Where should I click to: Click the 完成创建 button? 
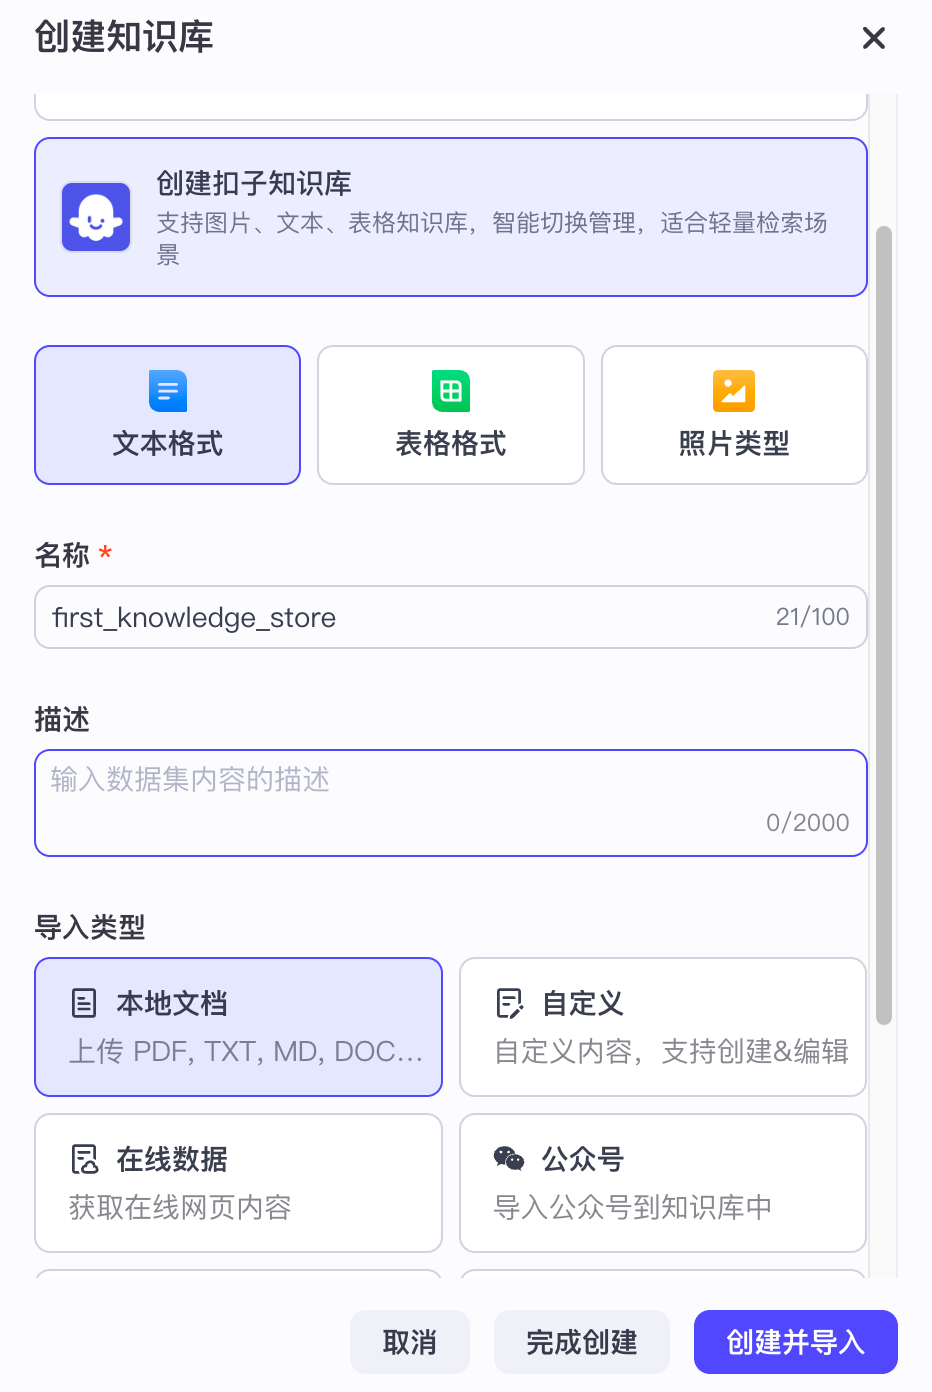pos(582,1342)
